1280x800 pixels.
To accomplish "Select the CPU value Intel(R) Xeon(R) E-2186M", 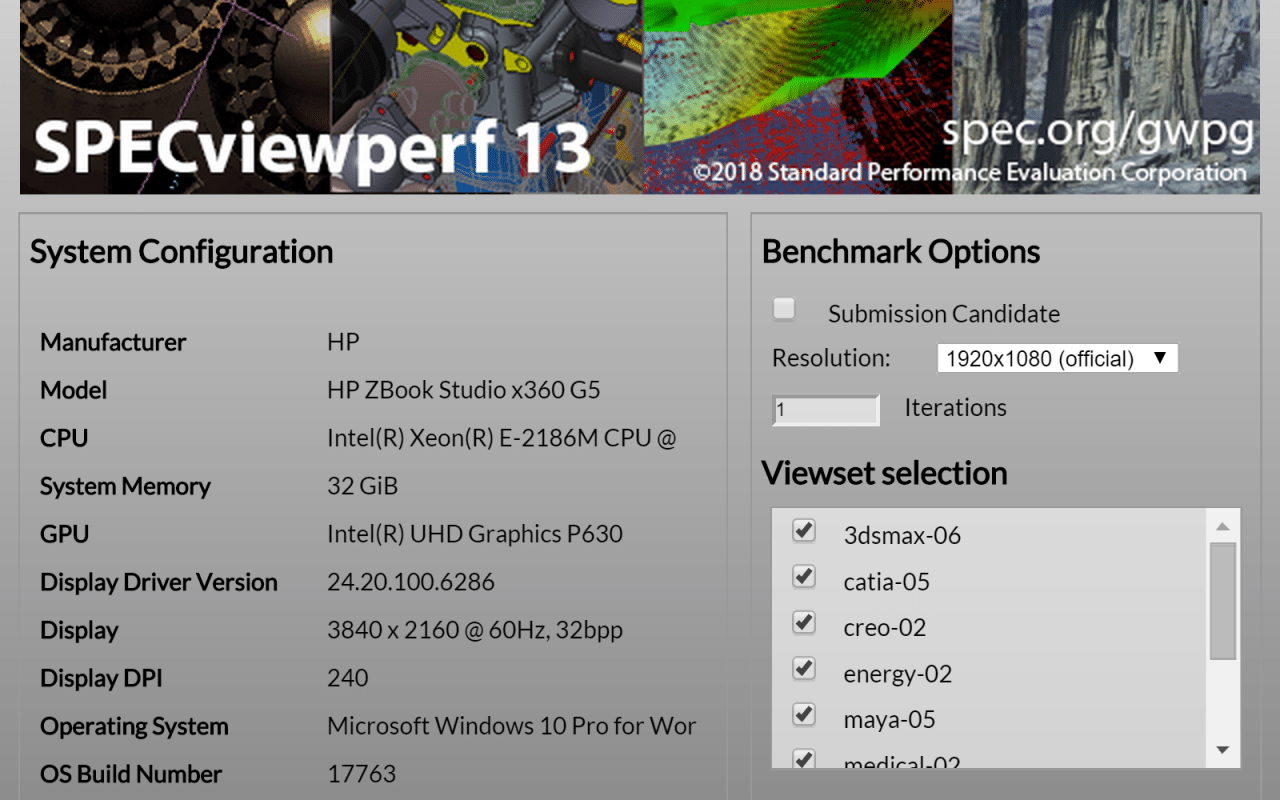I will pos(502,438).
